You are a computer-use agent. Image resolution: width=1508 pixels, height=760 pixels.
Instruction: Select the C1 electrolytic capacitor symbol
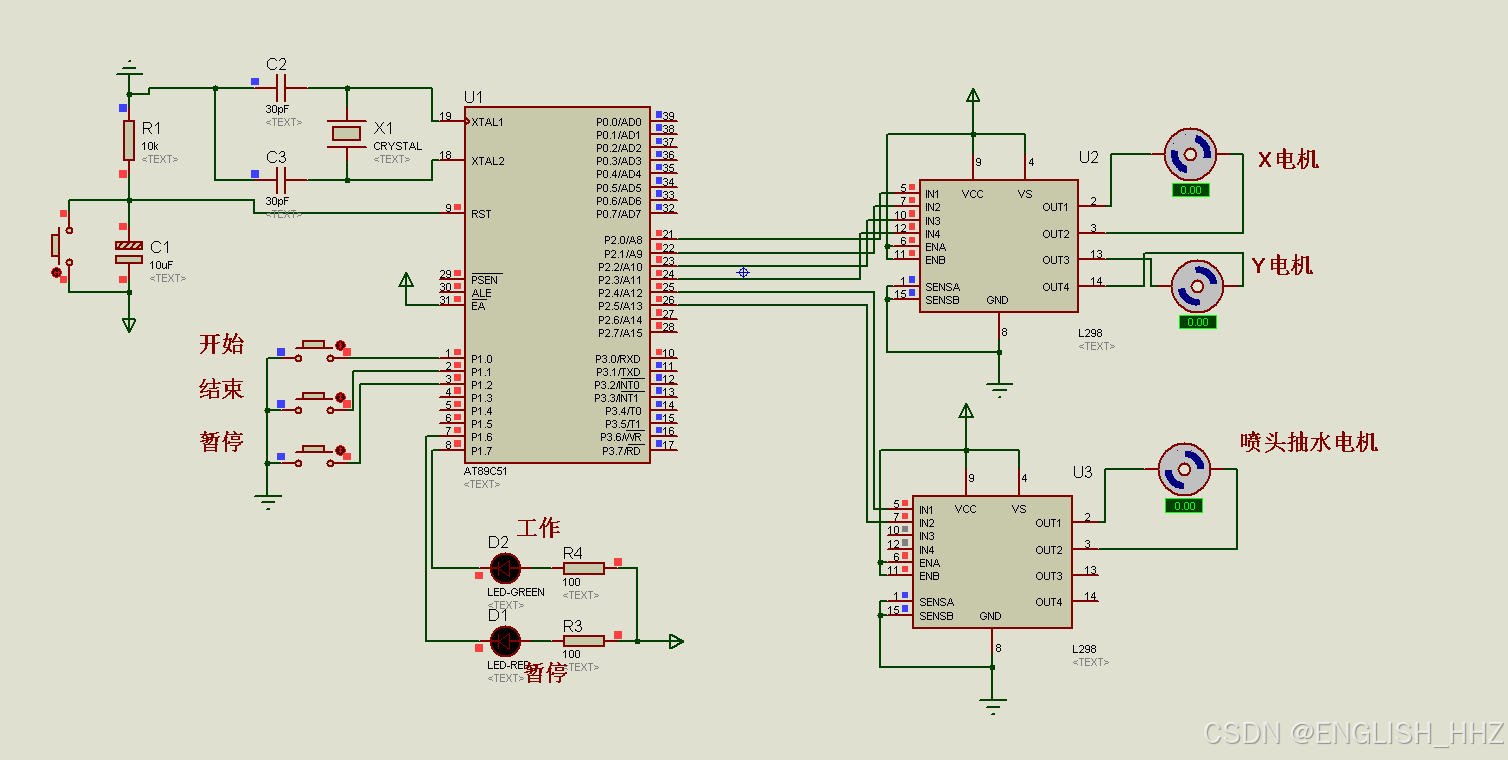pyautogui.click(x=129, y=252)
